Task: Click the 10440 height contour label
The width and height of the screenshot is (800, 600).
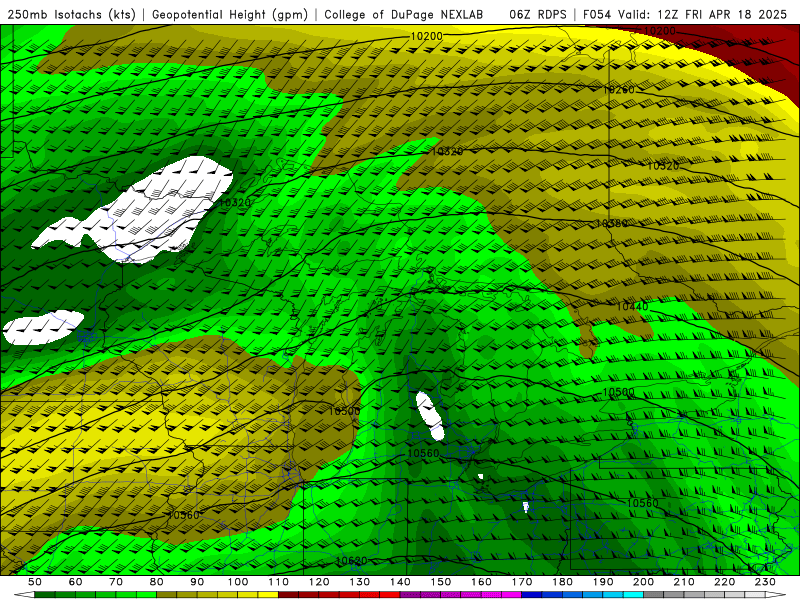Action: pos(632,307)
